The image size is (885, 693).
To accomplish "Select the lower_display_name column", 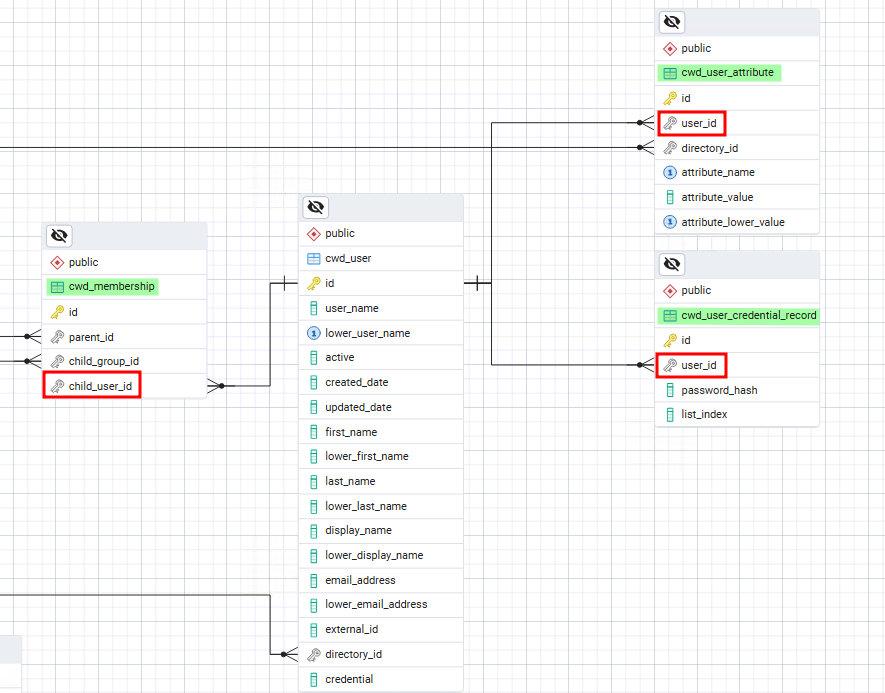I will pos(374,555).
